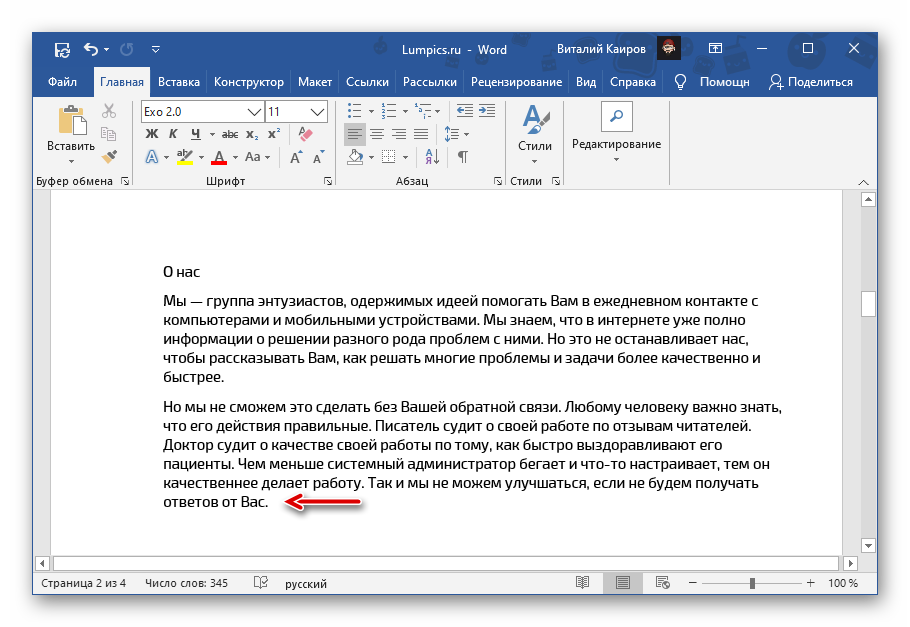
Task: Switch to the Рецензирование tab
Action: point(516,82)
